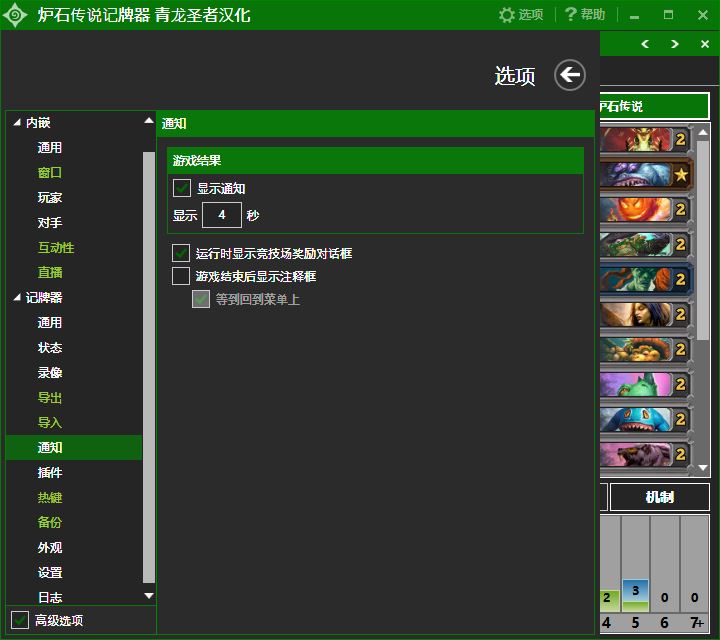The image size is (720, 640).
Task: Maximize the deck tracker window
Action: point(669,15)
